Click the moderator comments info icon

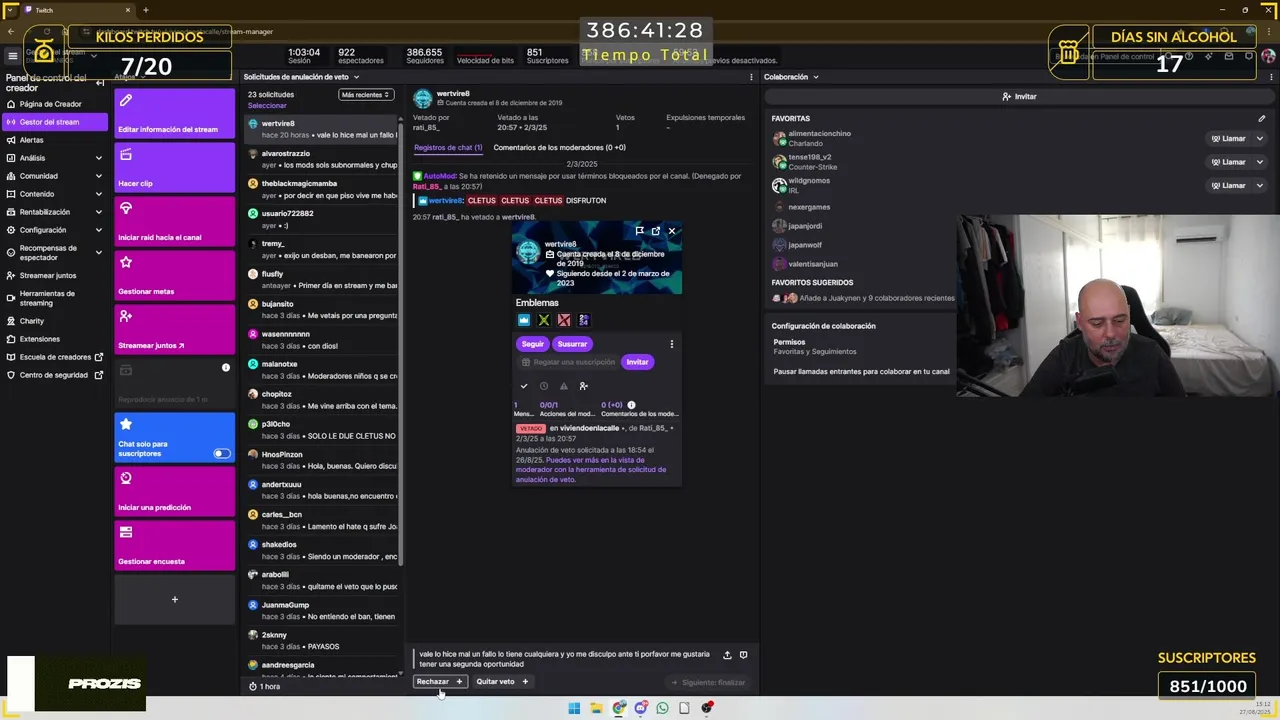point(631,405)
